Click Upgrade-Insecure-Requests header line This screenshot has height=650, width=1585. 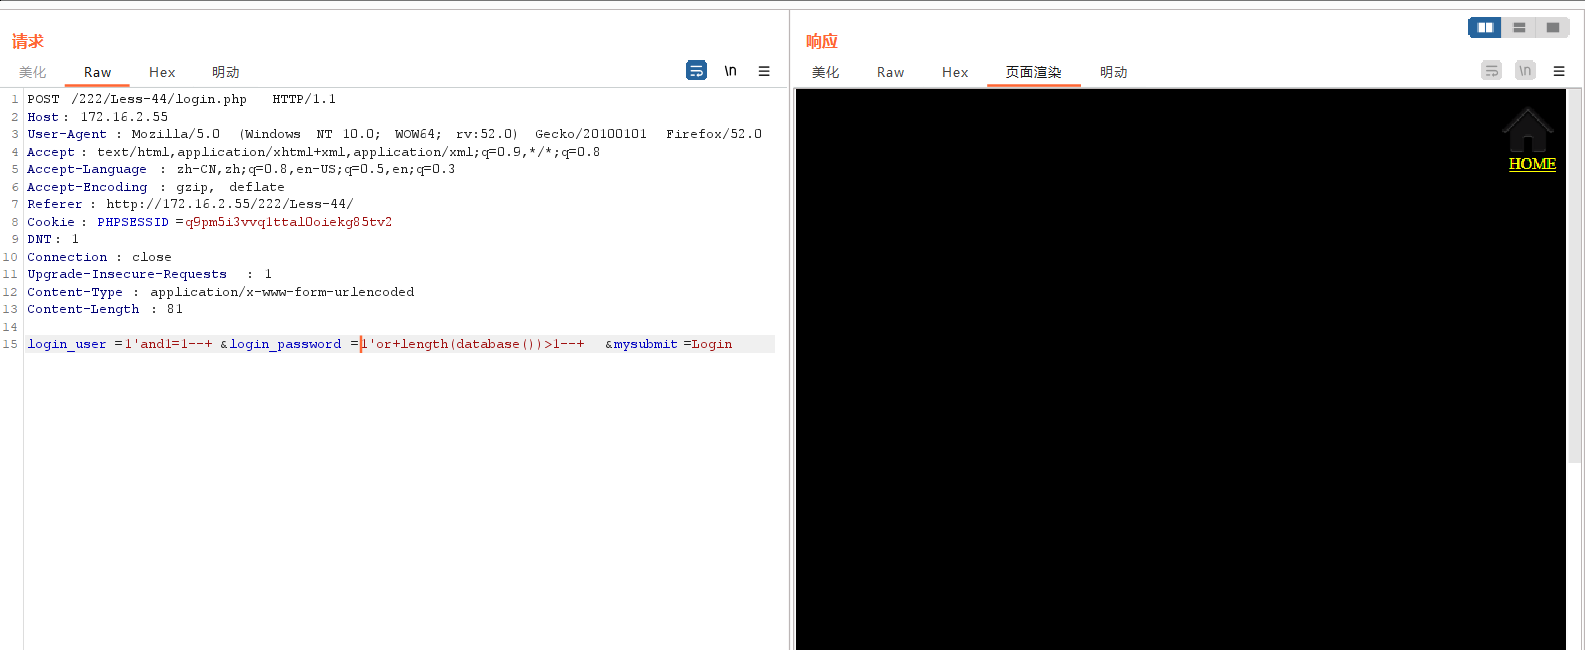(150, 274)
